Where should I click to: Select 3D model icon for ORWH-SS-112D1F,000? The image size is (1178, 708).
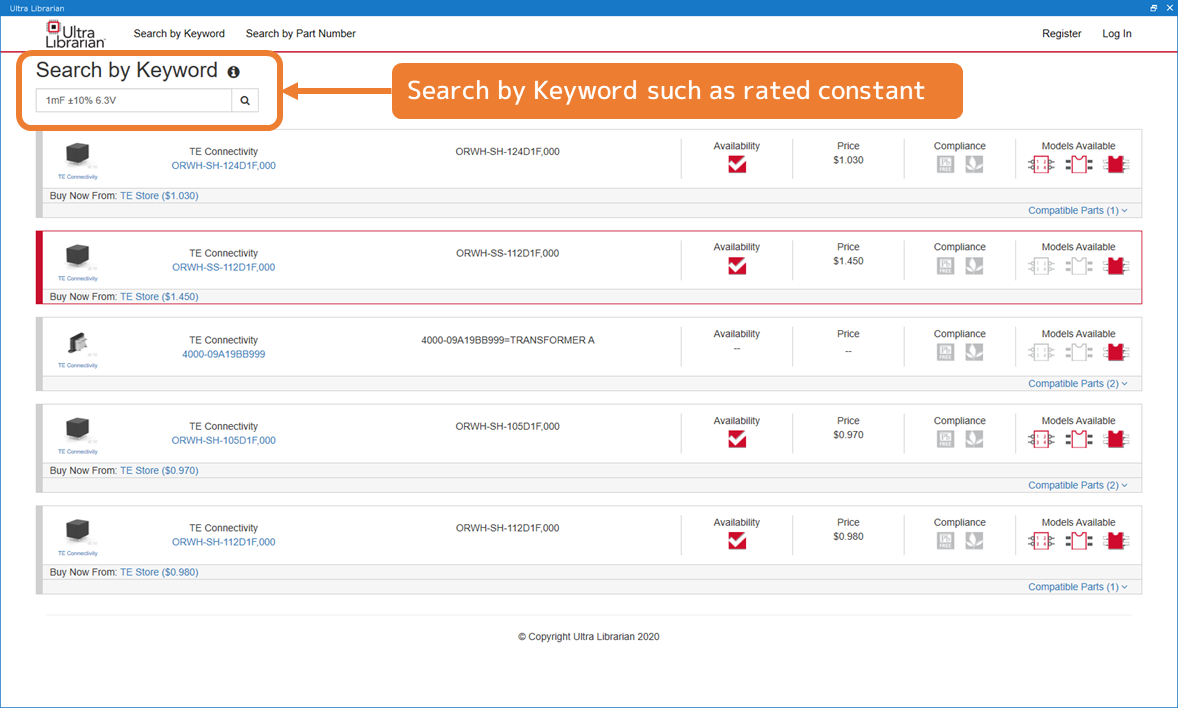(x=1115, y=266)
